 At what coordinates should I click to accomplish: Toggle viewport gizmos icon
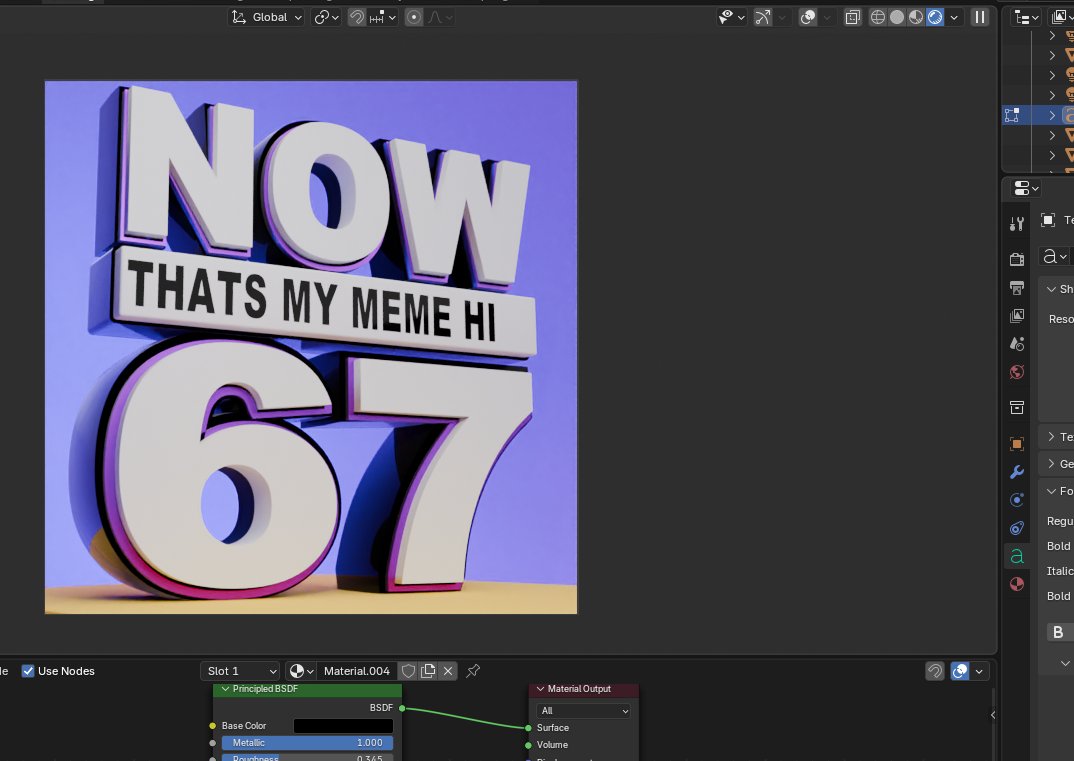tap(762, 17)
